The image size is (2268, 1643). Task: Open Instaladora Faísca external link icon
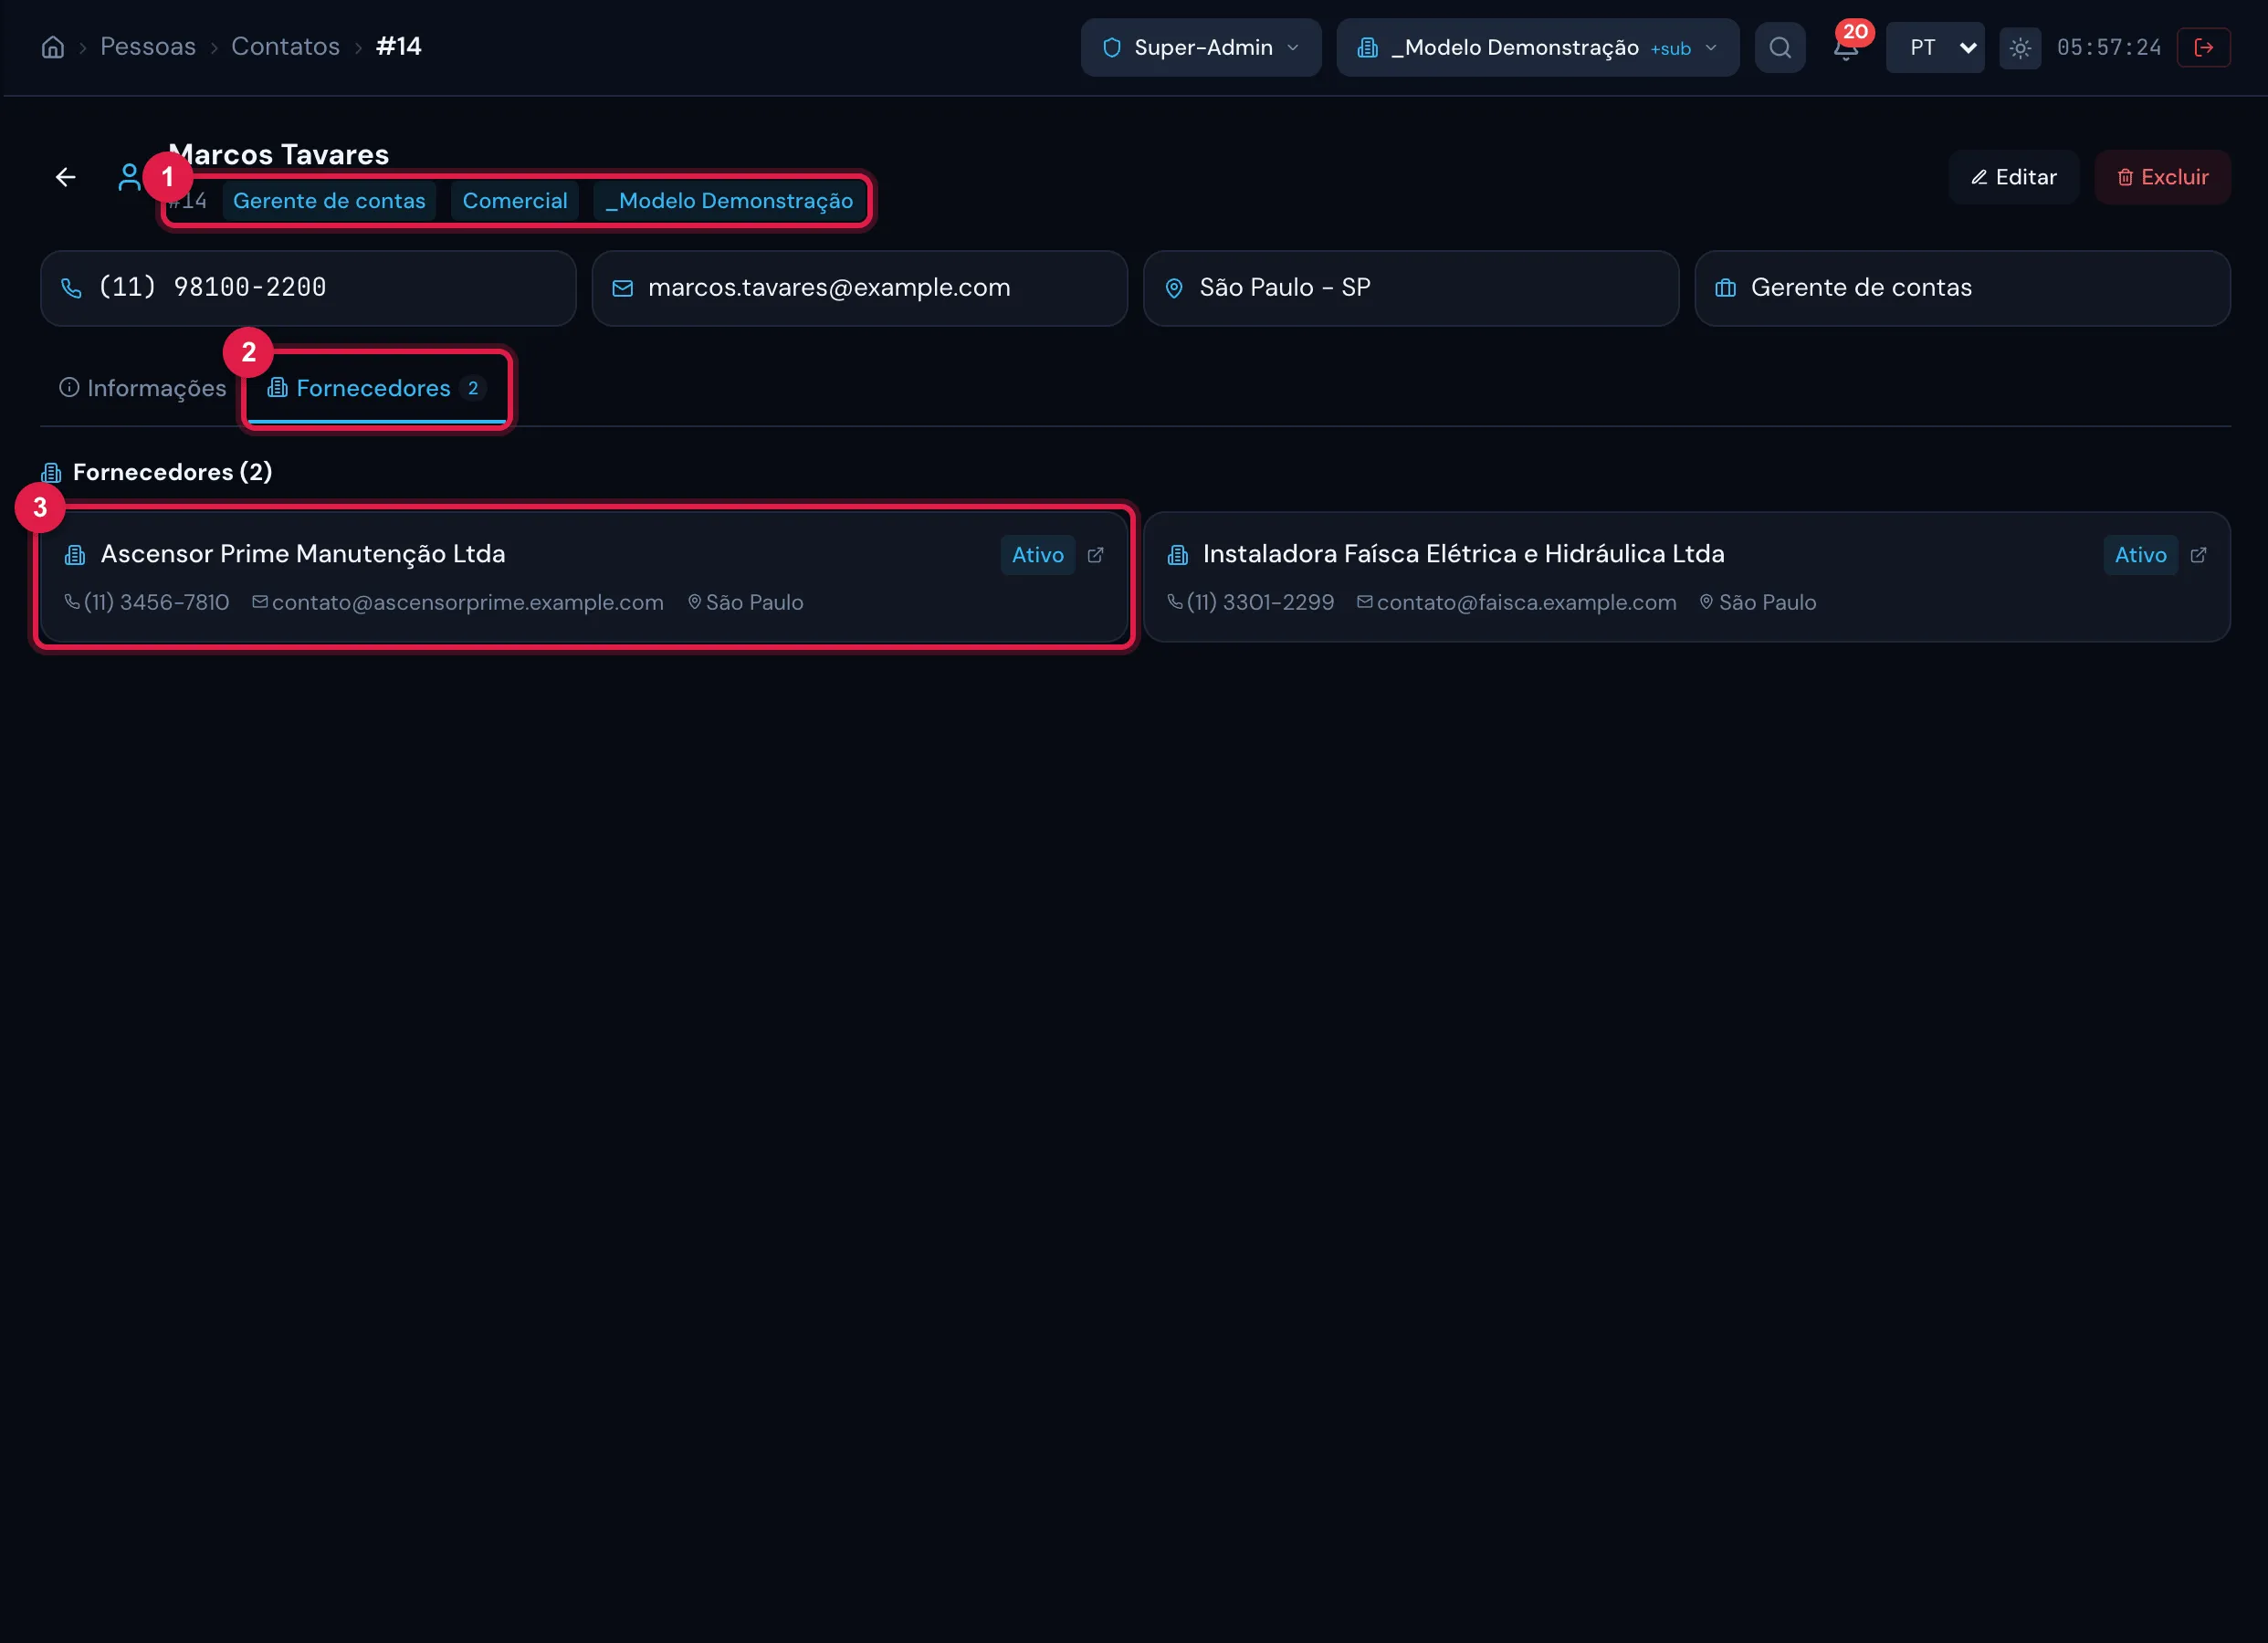(x=2198, y=554)
